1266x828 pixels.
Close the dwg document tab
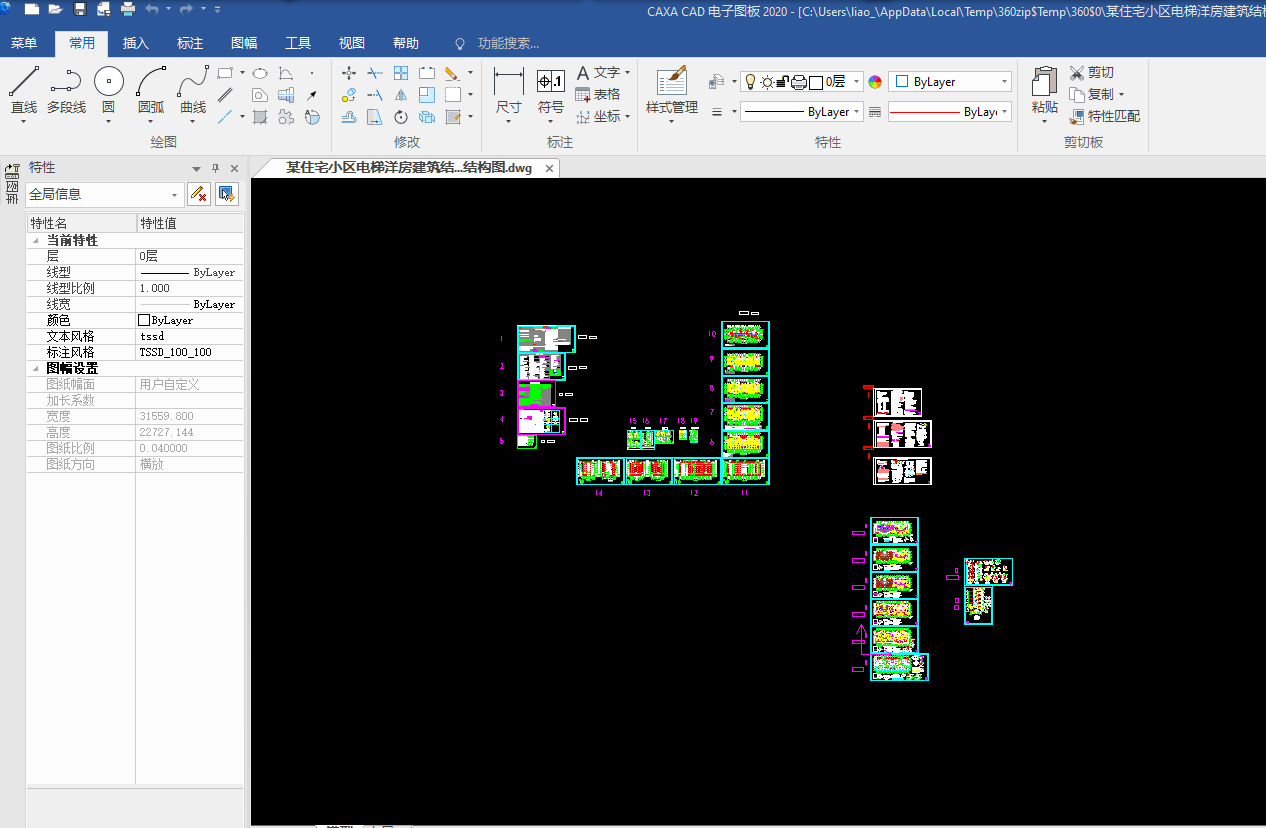pyautogui.click(x=549, y=169)
